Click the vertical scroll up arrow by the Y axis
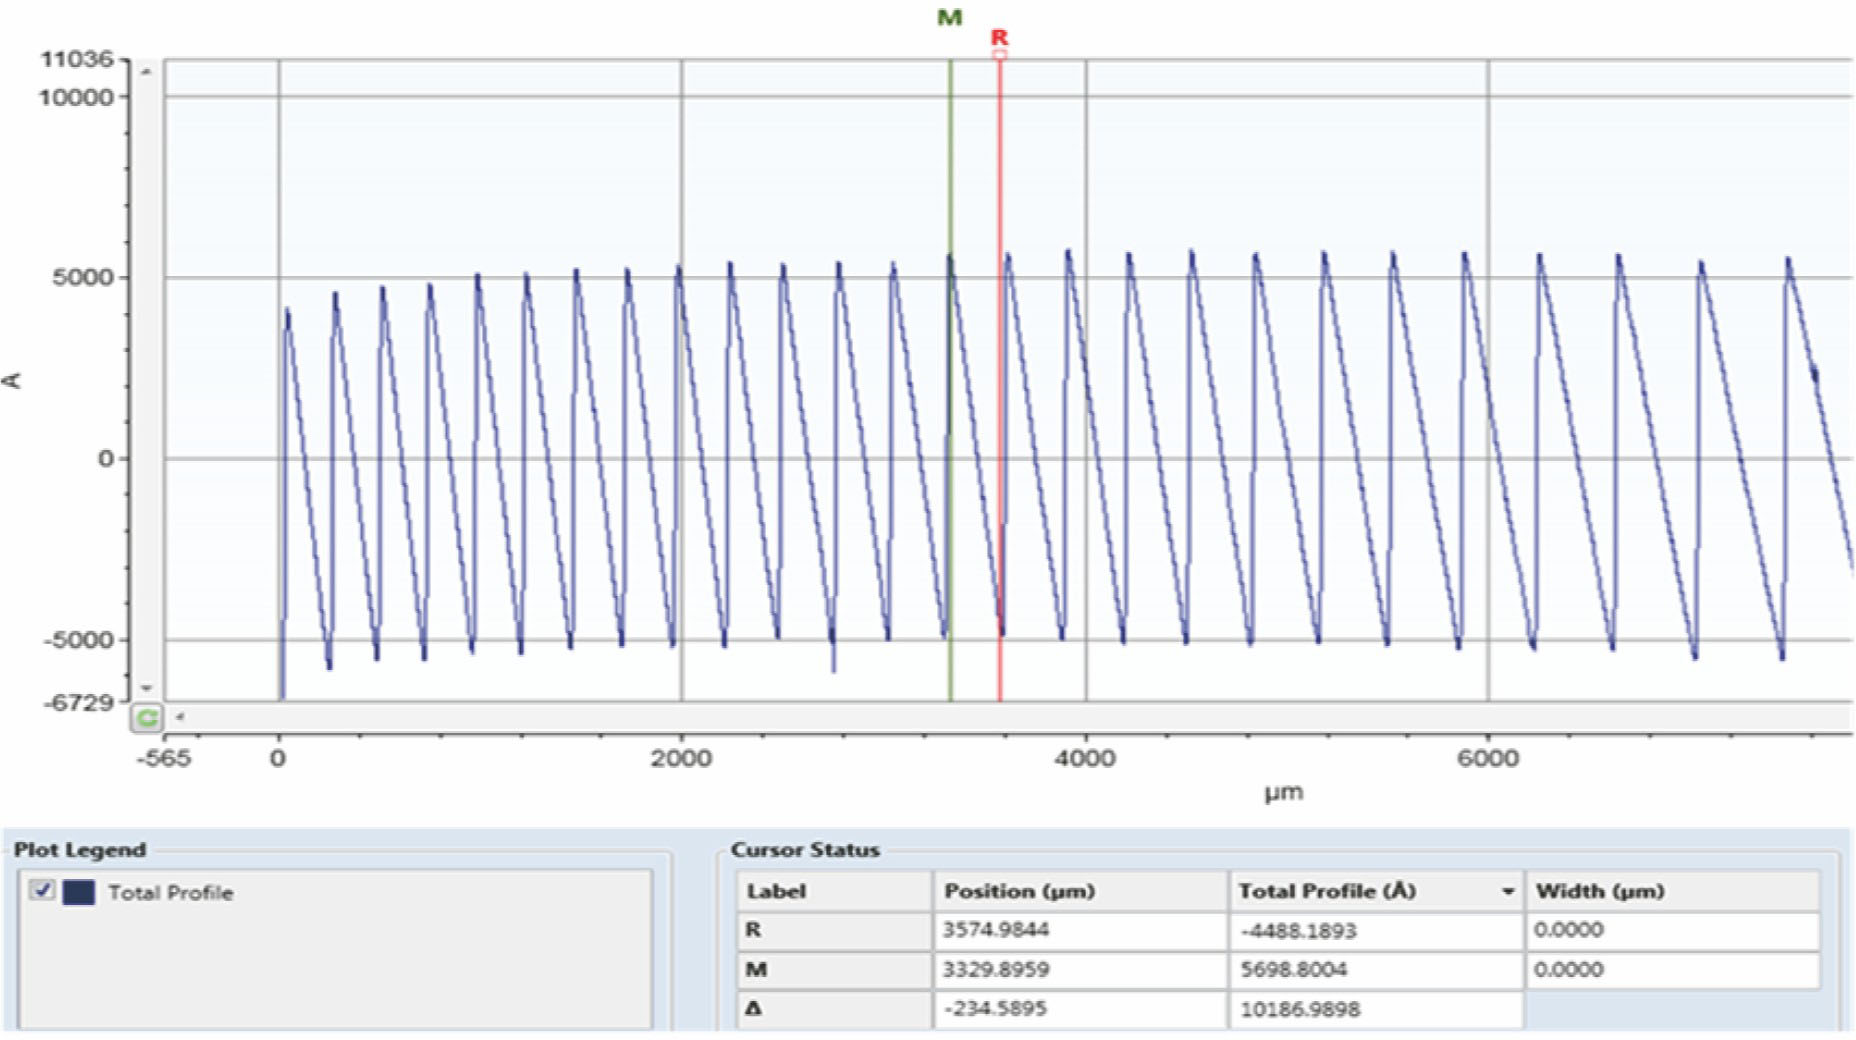The height and width of the screenshot is (1040, 1856). 146,72
